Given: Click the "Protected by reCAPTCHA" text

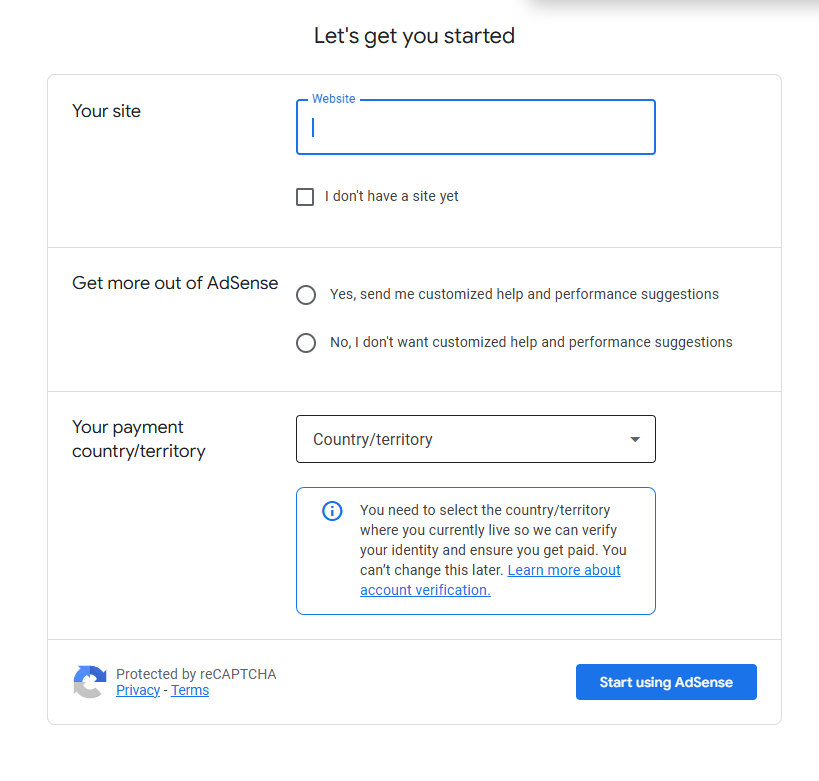Looking at the screenshot, I should (196, 674).
